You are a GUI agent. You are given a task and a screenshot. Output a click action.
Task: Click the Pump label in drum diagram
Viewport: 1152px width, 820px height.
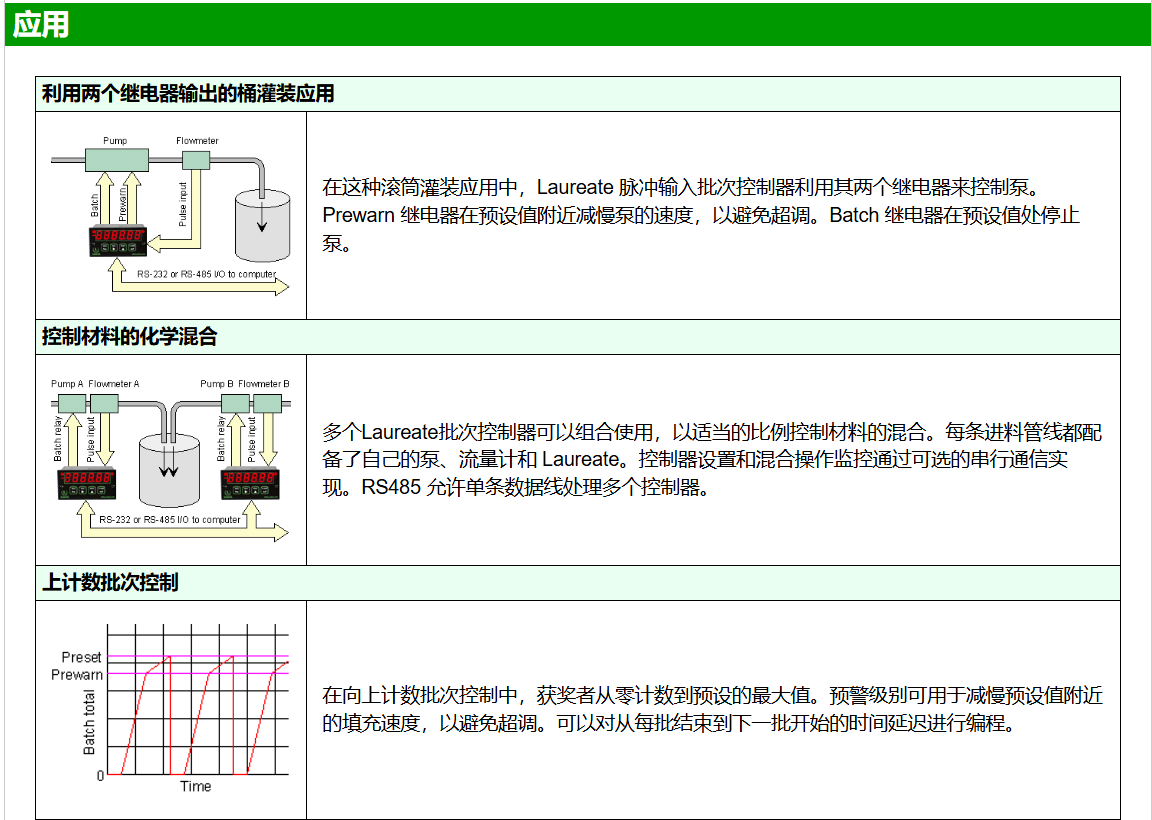(115, 140)
